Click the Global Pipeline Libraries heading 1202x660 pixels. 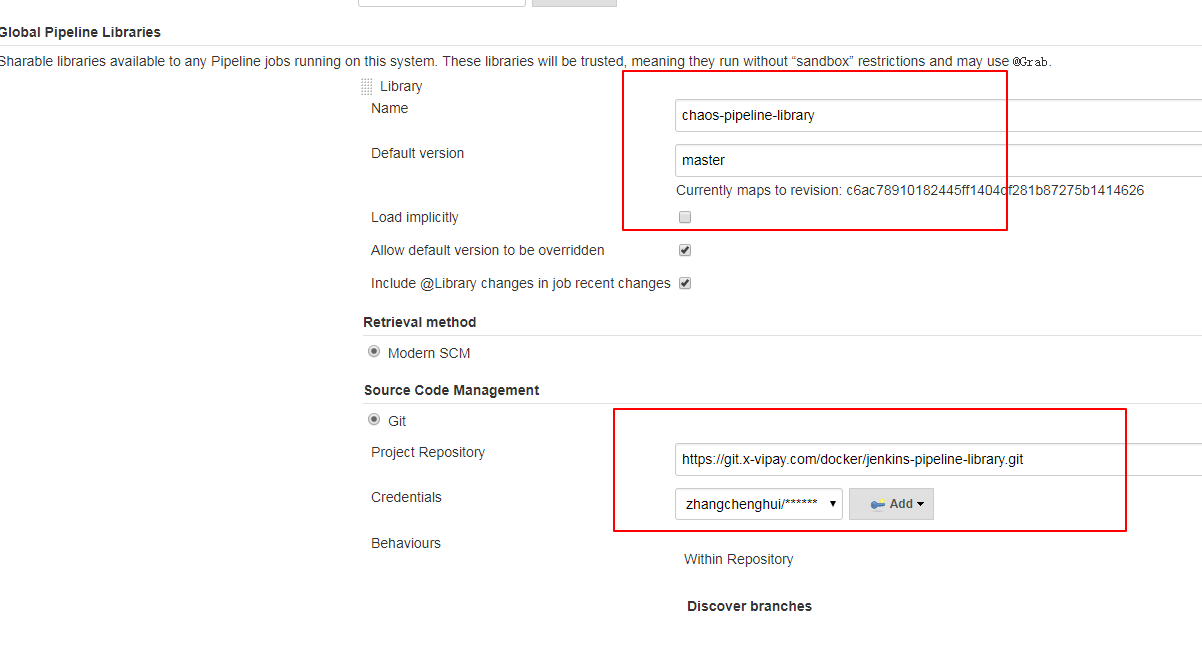80,32
